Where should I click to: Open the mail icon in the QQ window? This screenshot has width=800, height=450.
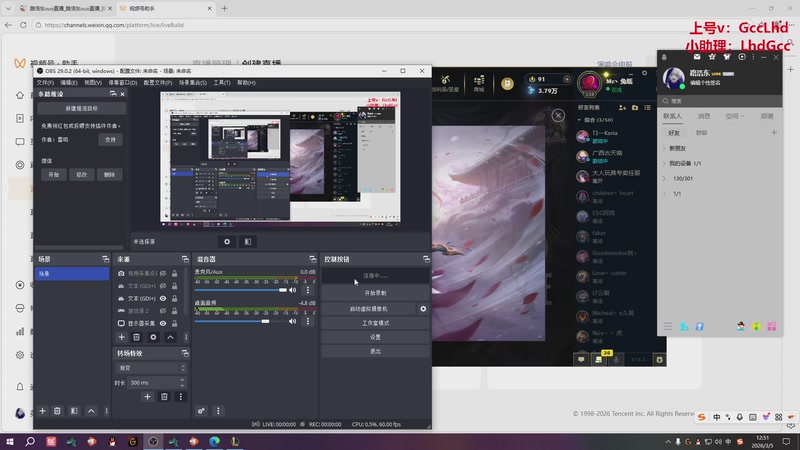pos(697,57)
